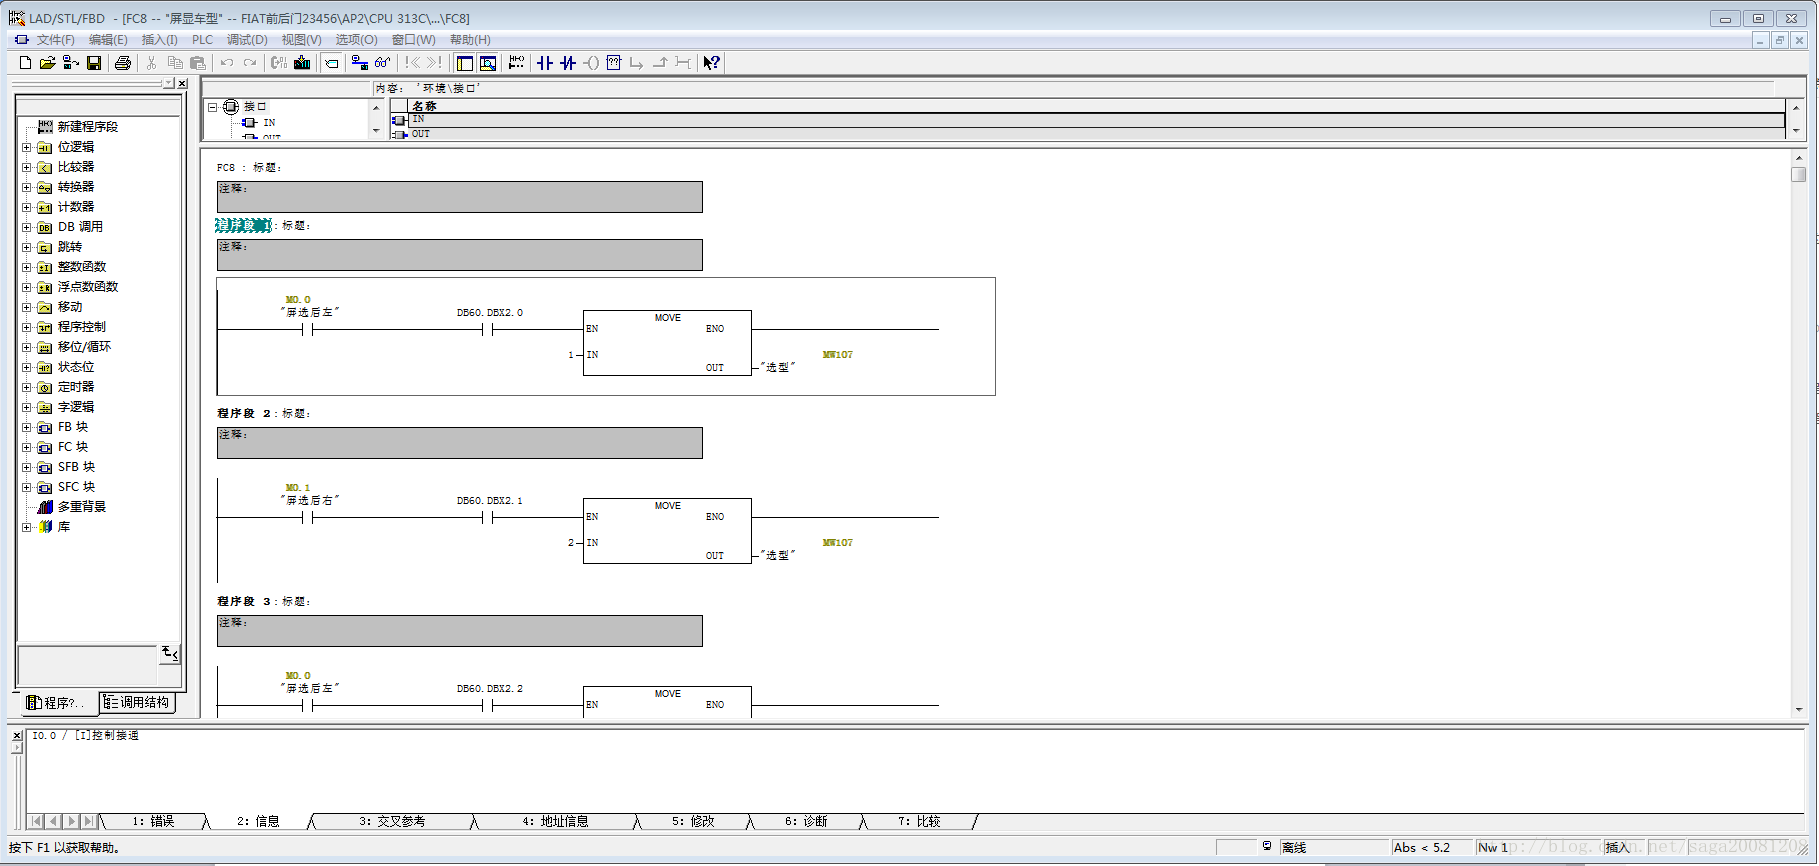Open the 窗口(W) menu
The height and width of the screenshot is (866, 1819).
click(x=414, y=40)
